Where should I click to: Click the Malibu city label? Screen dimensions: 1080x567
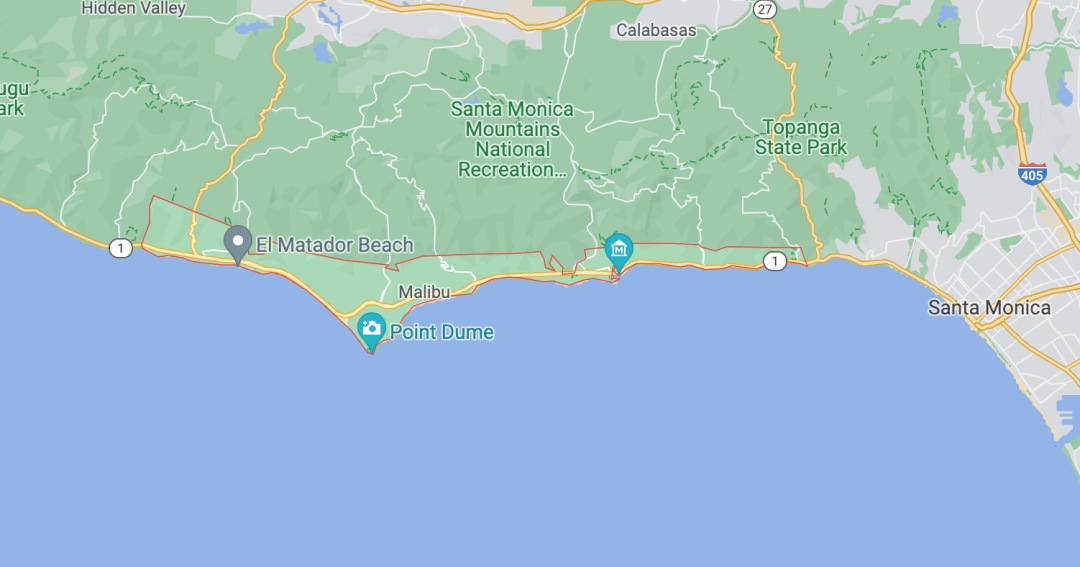[x=424, y=292]
